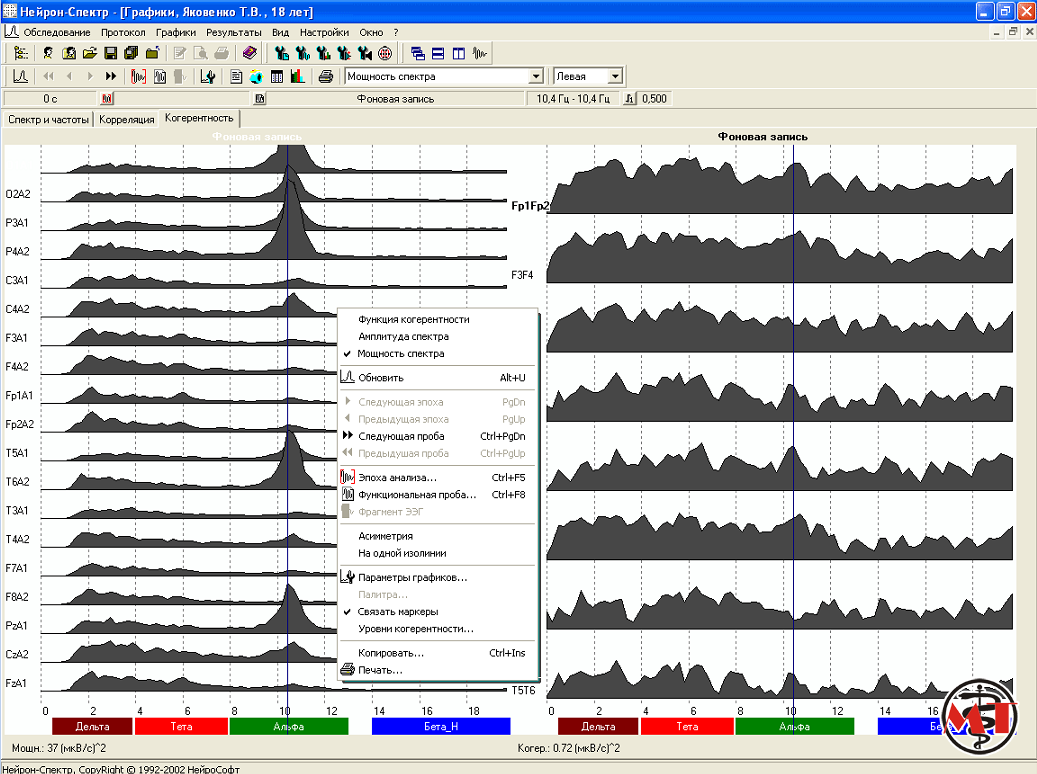
Task: Save using the floppy disk toolbar icon
Action: click(110, 54)
